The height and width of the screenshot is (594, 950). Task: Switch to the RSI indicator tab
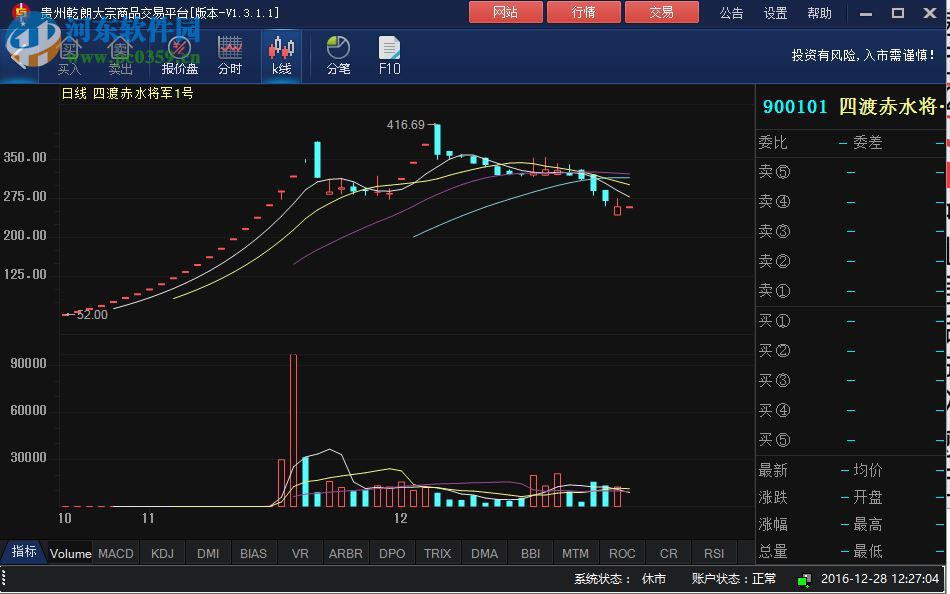(x=714, y=553)
